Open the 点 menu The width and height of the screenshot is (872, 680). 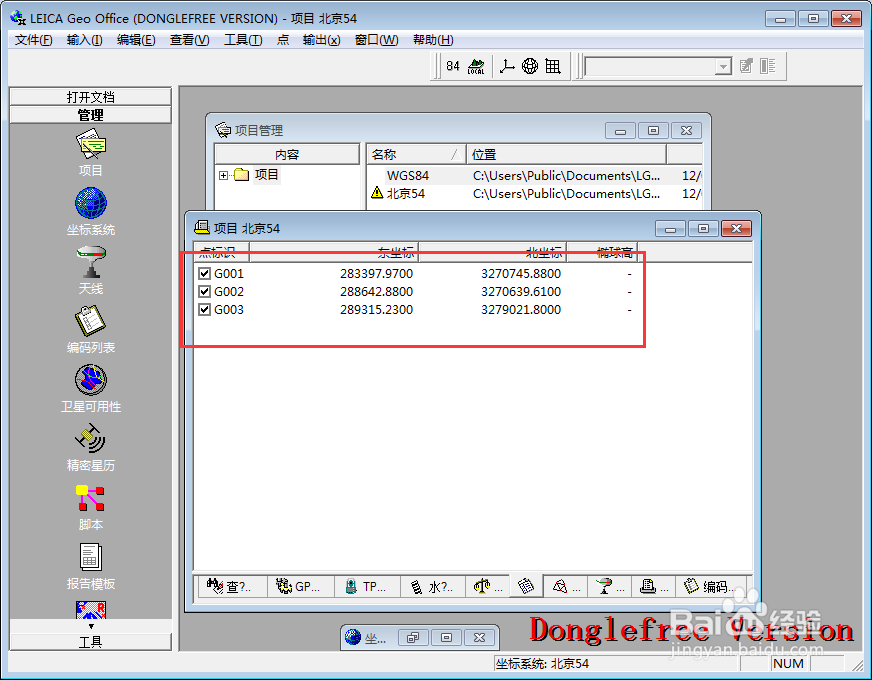tap(283, 40)
